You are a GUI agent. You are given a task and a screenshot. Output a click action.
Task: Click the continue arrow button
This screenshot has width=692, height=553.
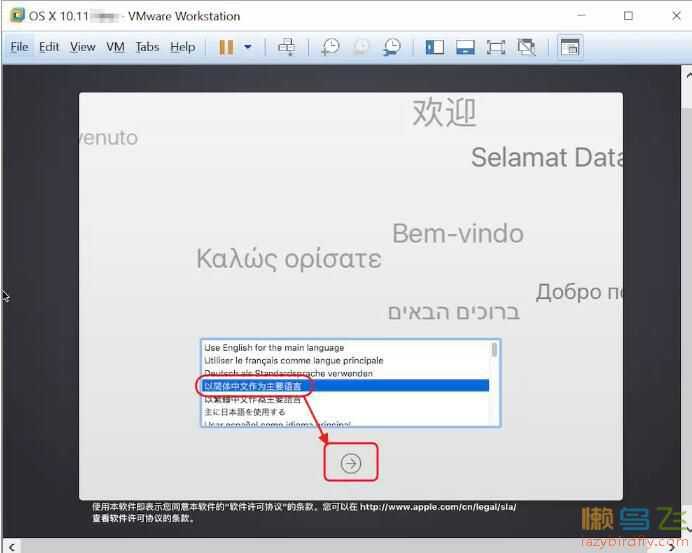click(351, 463)
